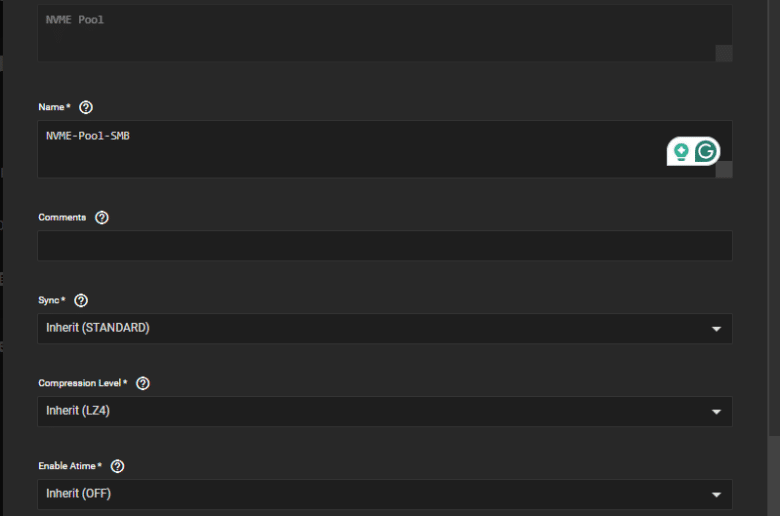The width and height of the screenshot is (780, 516).
Task: Open the Inherit (STANDARD) sync selector
Action: (385, 328)
